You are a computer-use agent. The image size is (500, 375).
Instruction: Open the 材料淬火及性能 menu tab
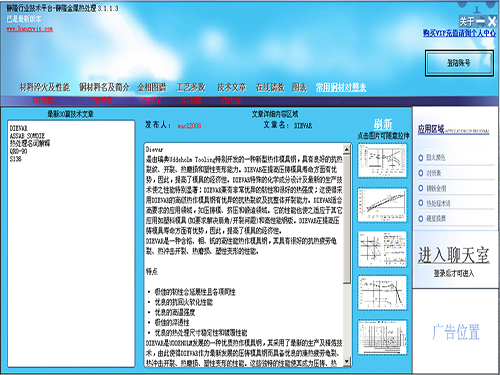click(x=45, y=87)
